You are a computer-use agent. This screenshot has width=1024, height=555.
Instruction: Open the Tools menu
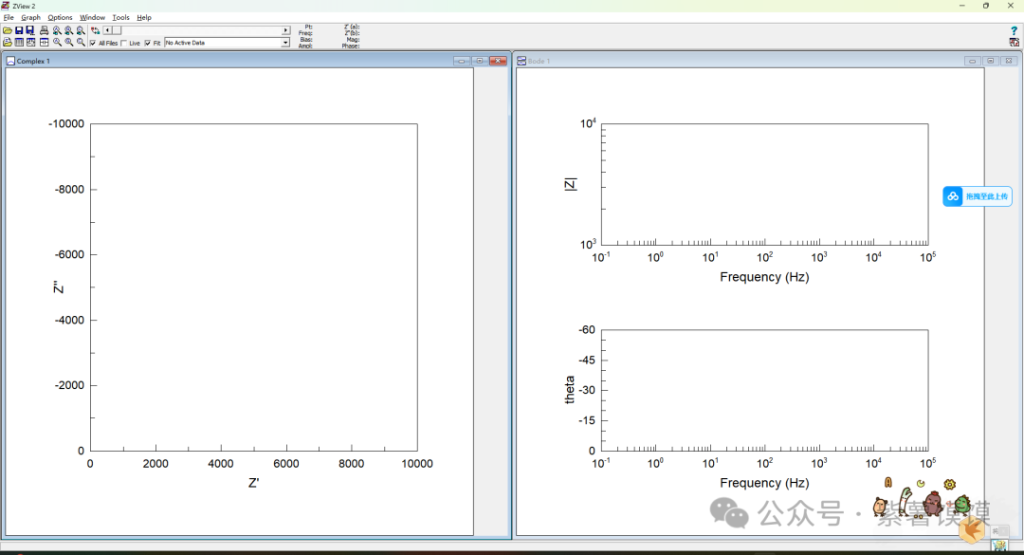[121, 18]
